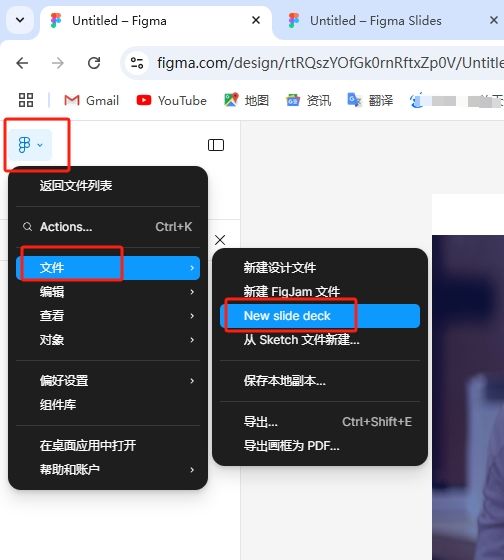504x560 pixels.
Task: Click the browser back arrow
Action: click(22, 63)
